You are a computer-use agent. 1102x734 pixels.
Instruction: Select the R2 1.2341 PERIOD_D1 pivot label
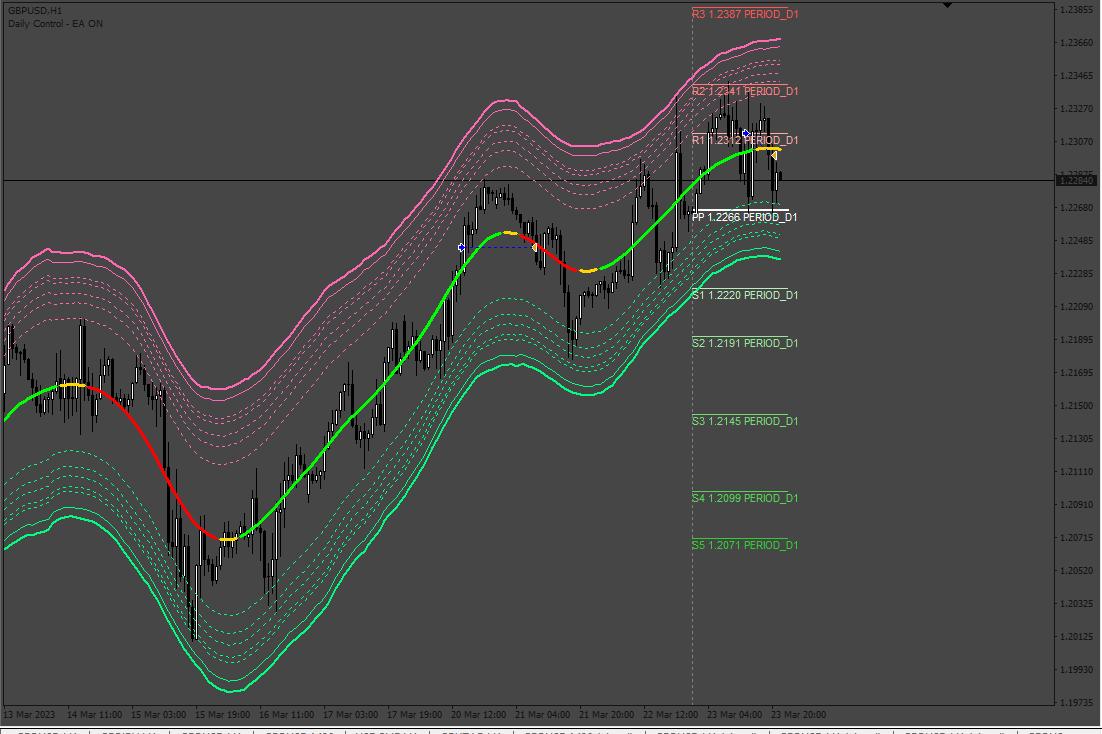[x=745, y=91]
